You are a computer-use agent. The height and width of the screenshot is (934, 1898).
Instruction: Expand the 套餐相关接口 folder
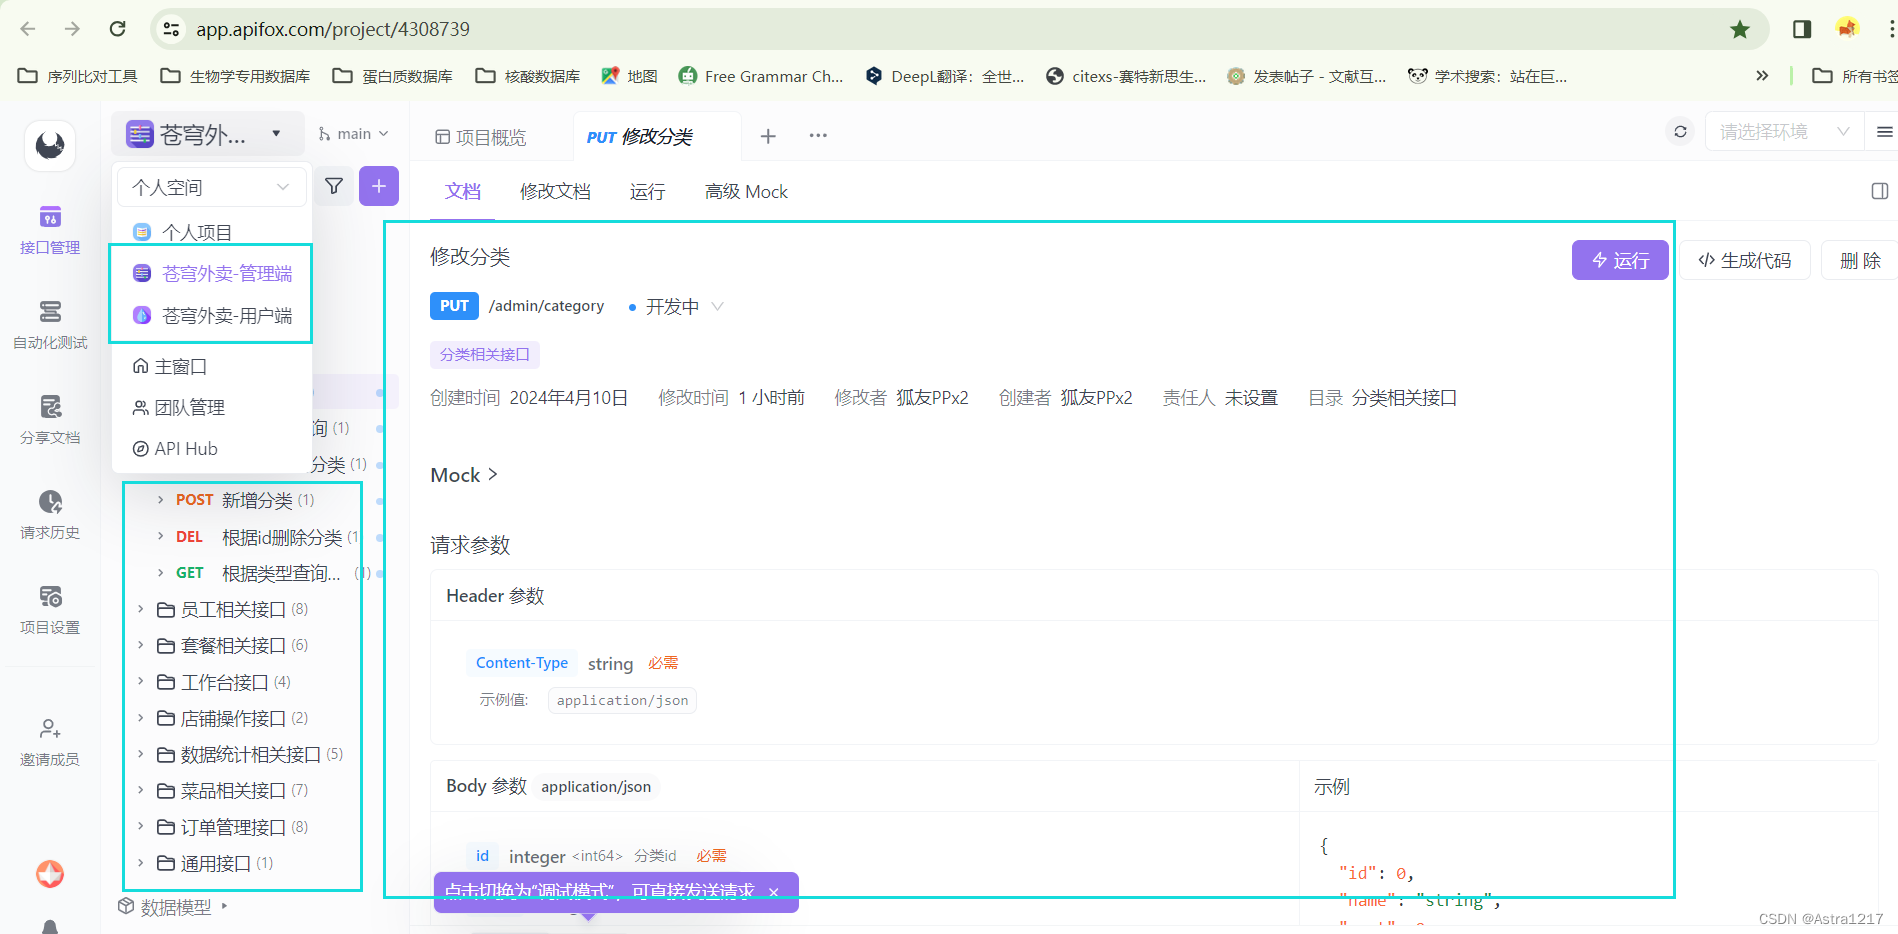[140, 645]
